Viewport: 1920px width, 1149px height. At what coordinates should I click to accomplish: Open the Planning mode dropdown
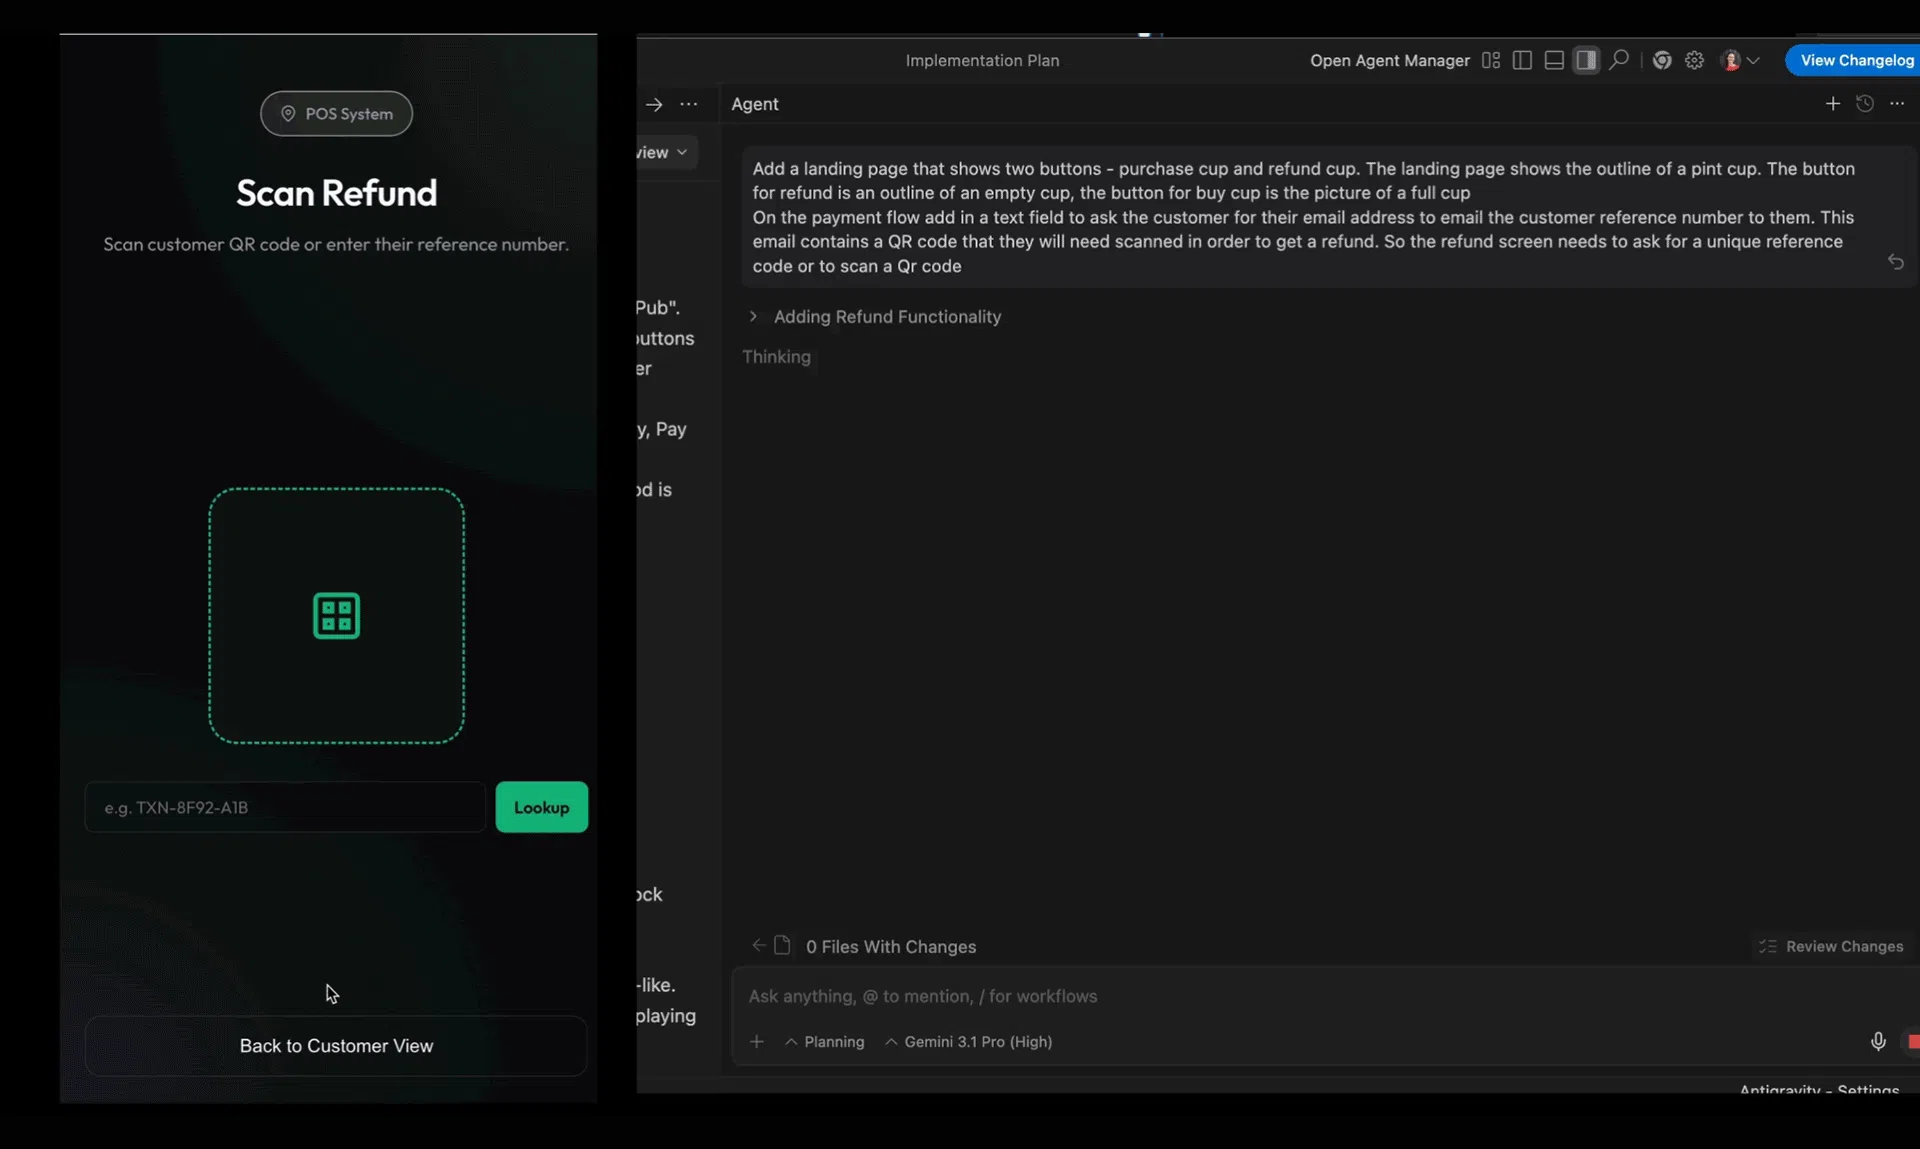825,1042
